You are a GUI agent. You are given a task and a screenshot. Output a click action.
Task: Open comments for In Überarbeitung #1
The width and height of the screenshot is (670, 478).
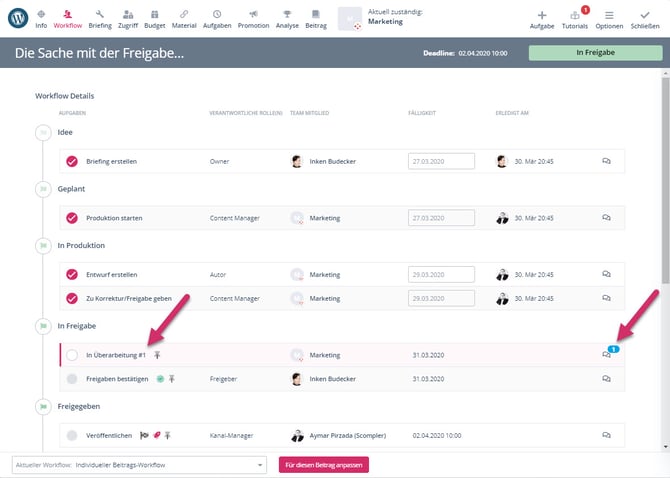[x=606, y=353]
